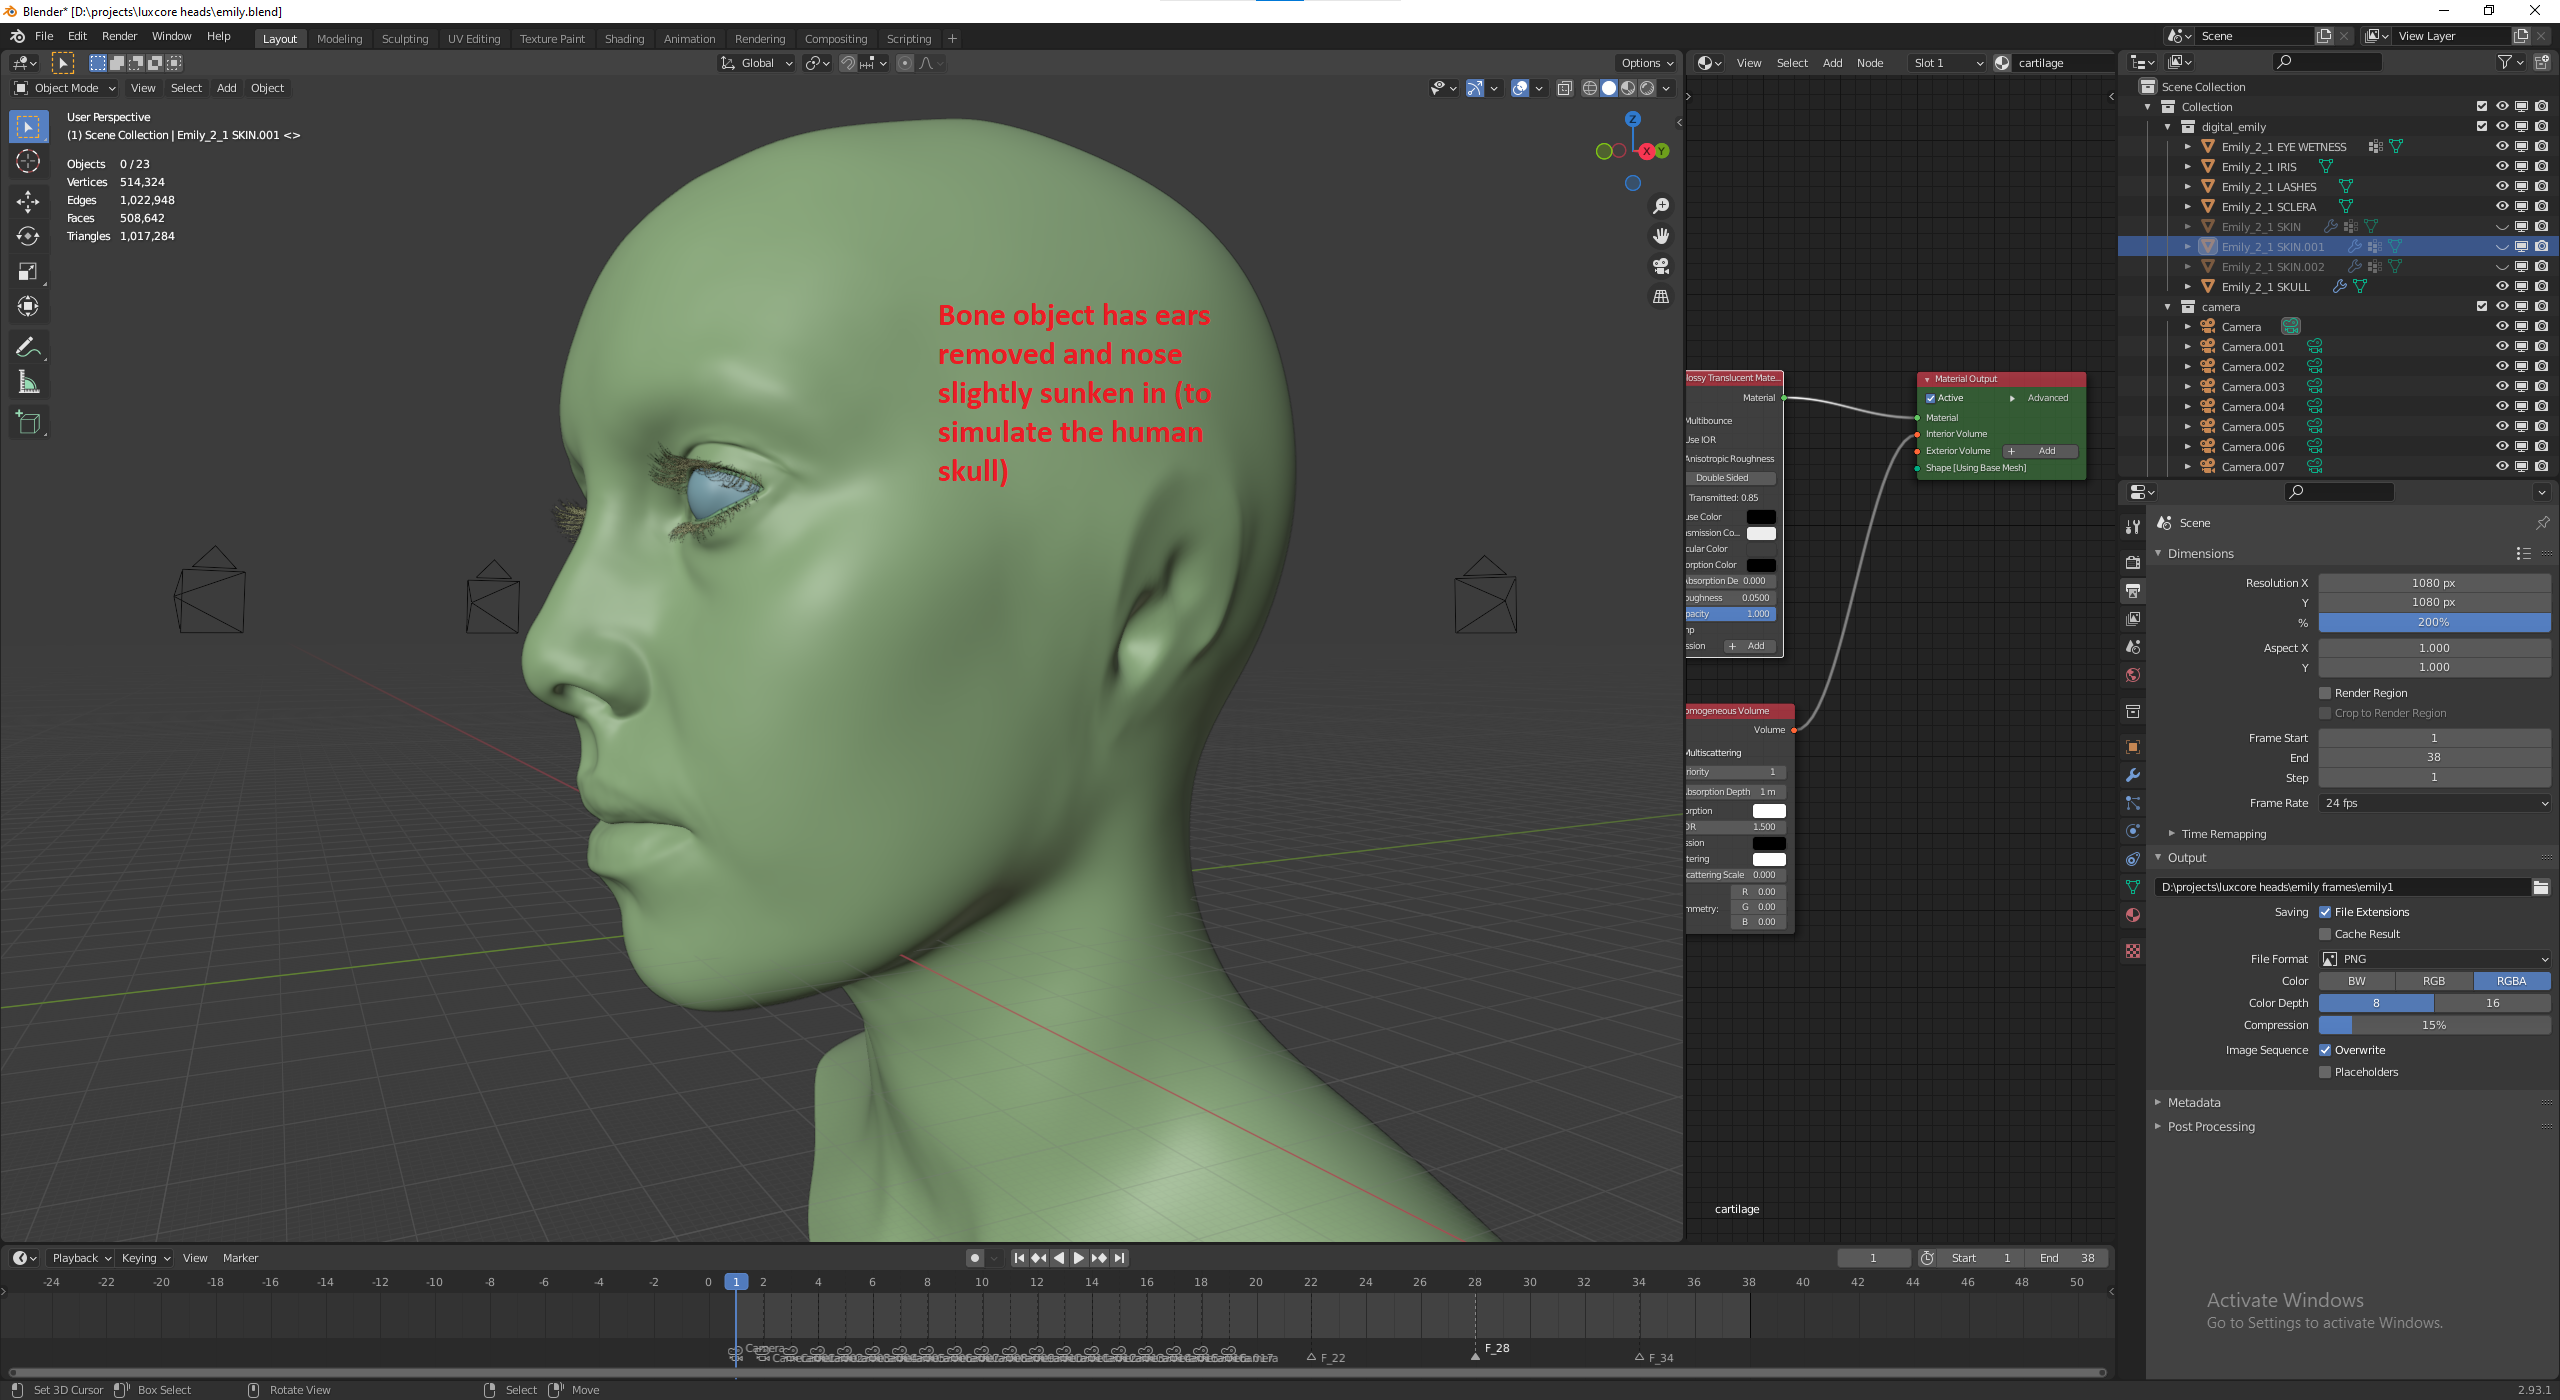The height and width of the screenshot is (1400, 2560).
Task: Expand the Metadata panel
Action: click(2194, 1102)
